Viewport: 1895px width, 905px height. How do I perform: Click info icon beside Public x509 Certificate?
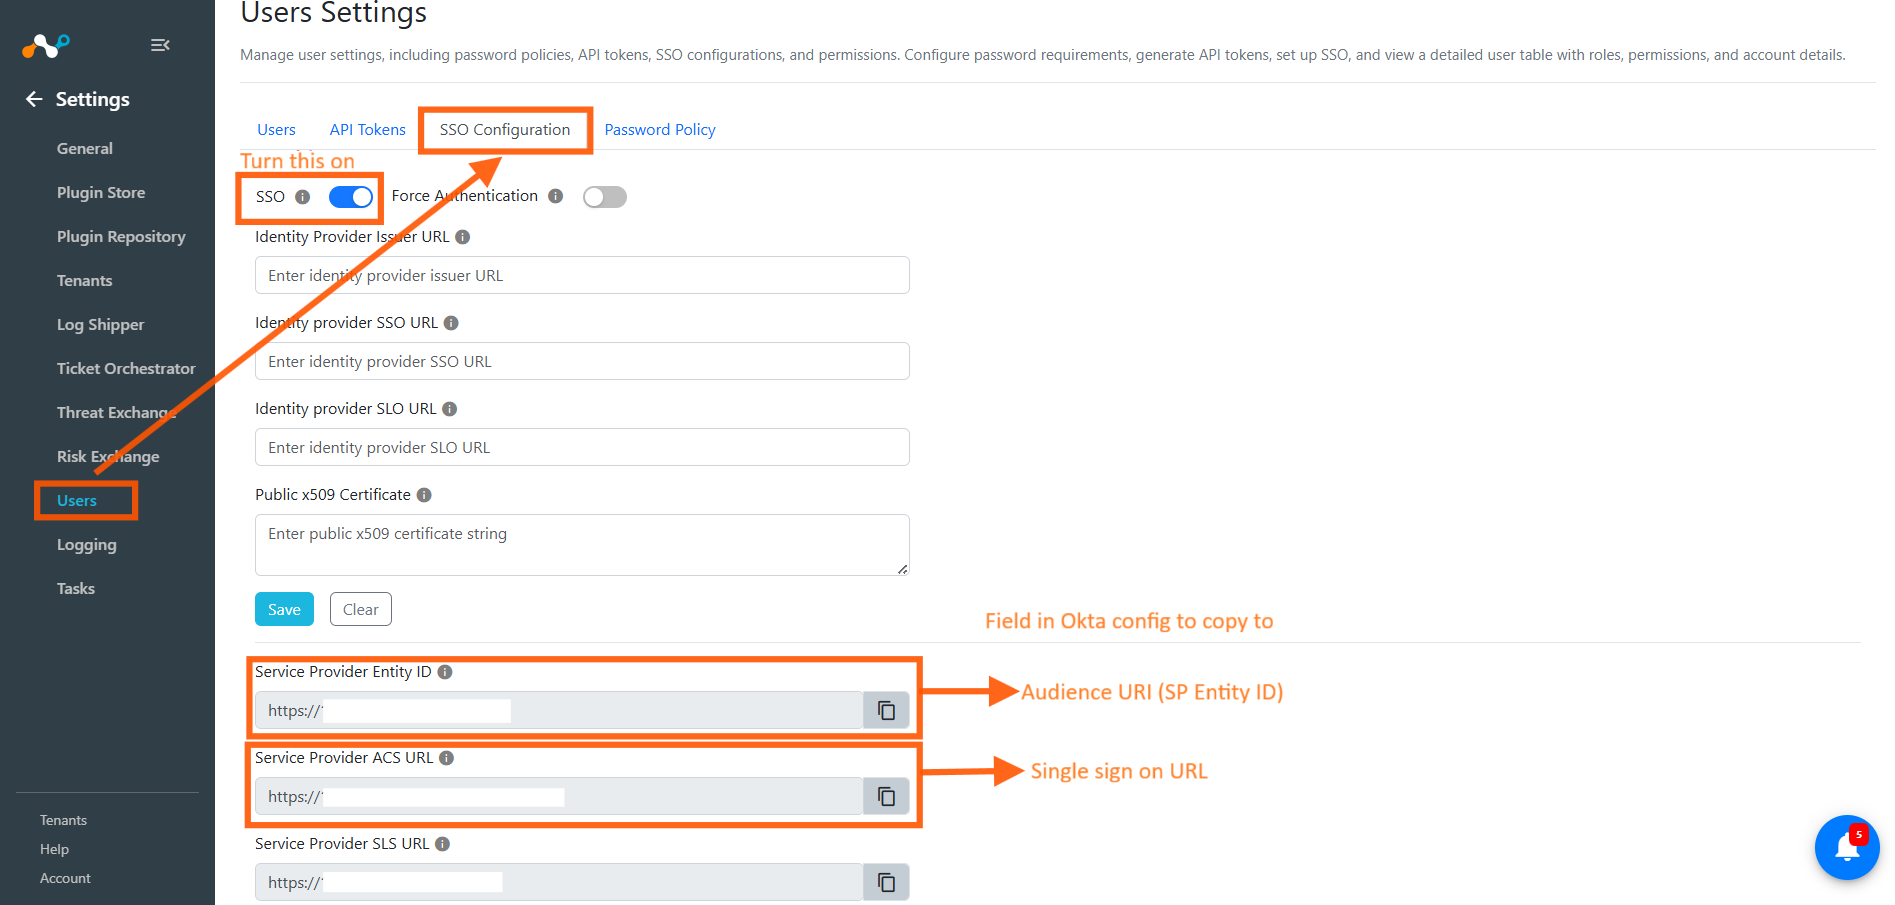click(424, 495)
